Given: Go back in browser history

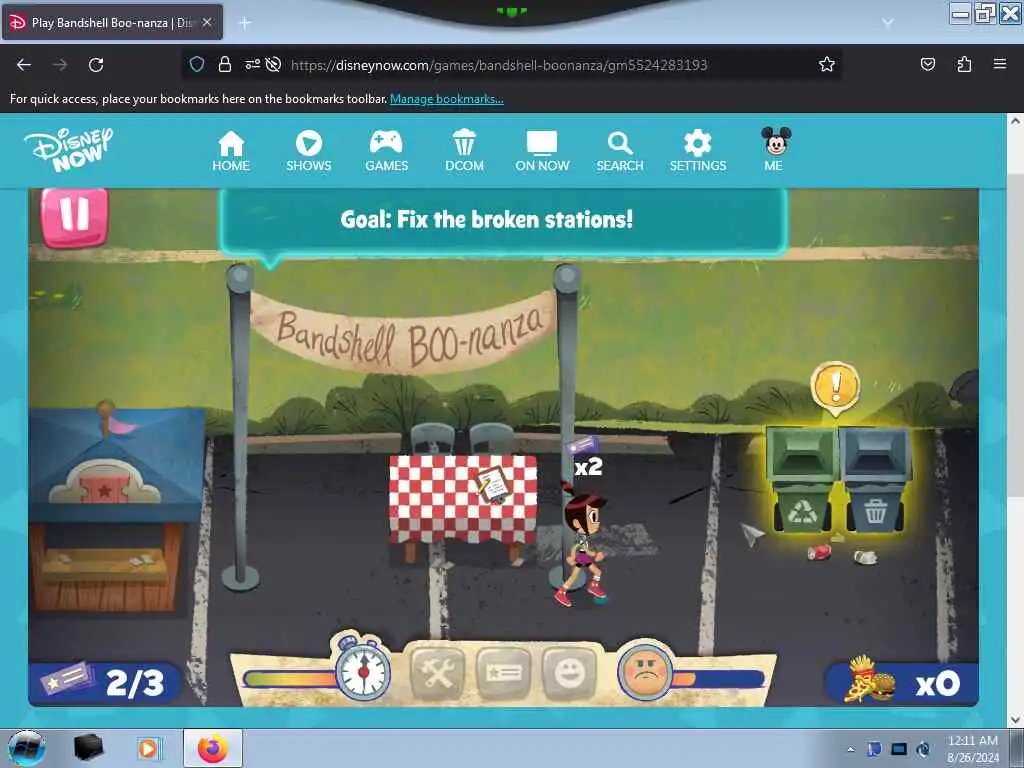Looking at the screenshot, I should [x=24, y=65].
